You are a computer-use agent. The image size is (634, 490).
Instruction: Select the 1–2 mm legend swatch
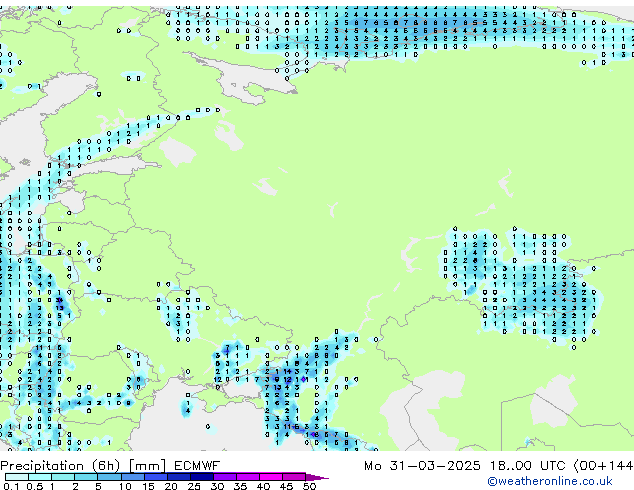pyautogui.click(x=63, y=477)
